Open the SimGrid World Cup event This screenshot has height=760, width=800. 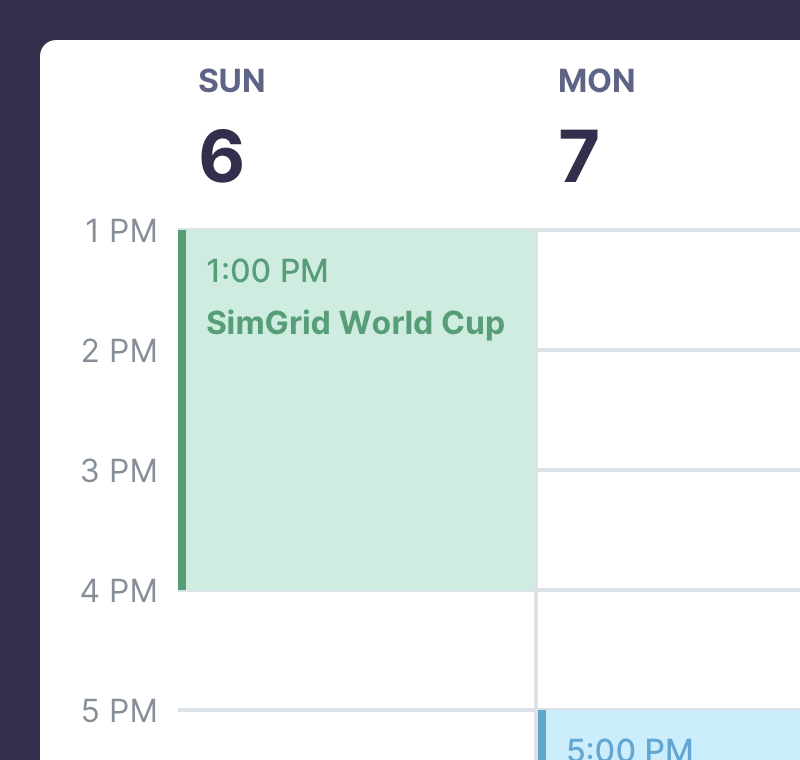(356, 323)
